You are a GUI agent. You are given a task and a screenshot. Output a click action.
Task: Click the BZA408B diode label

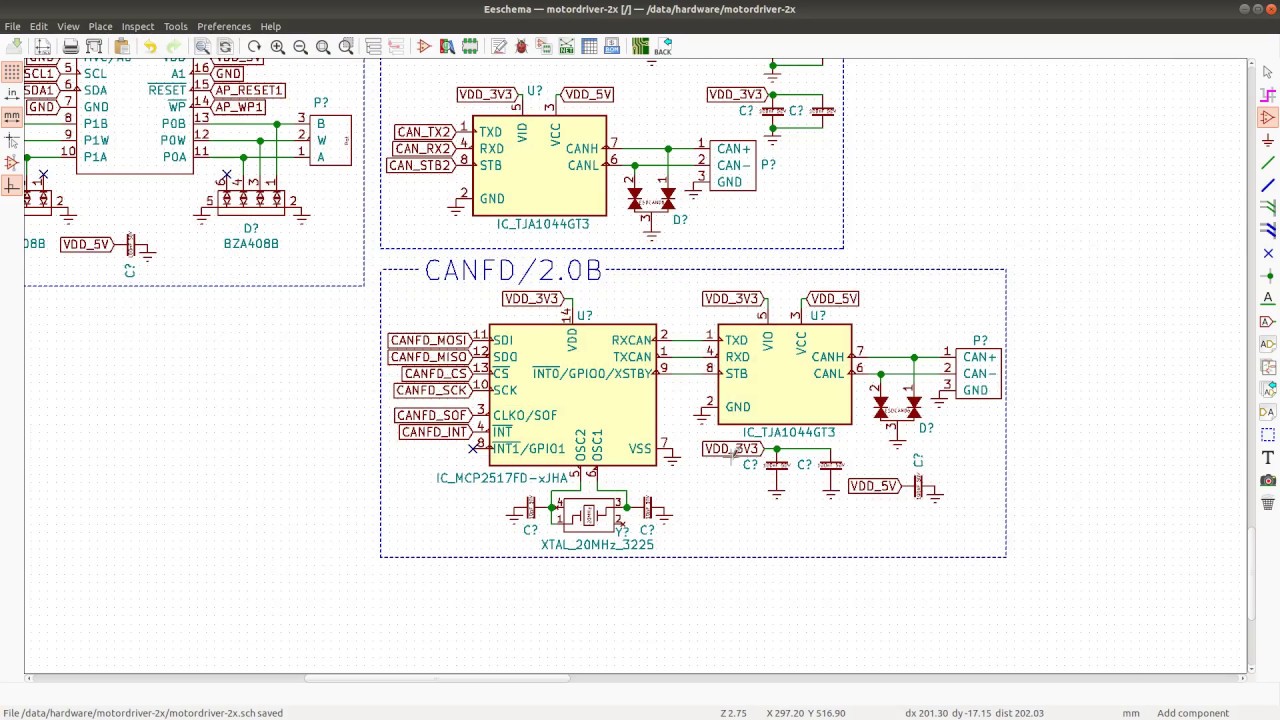[x=251, y=244]
